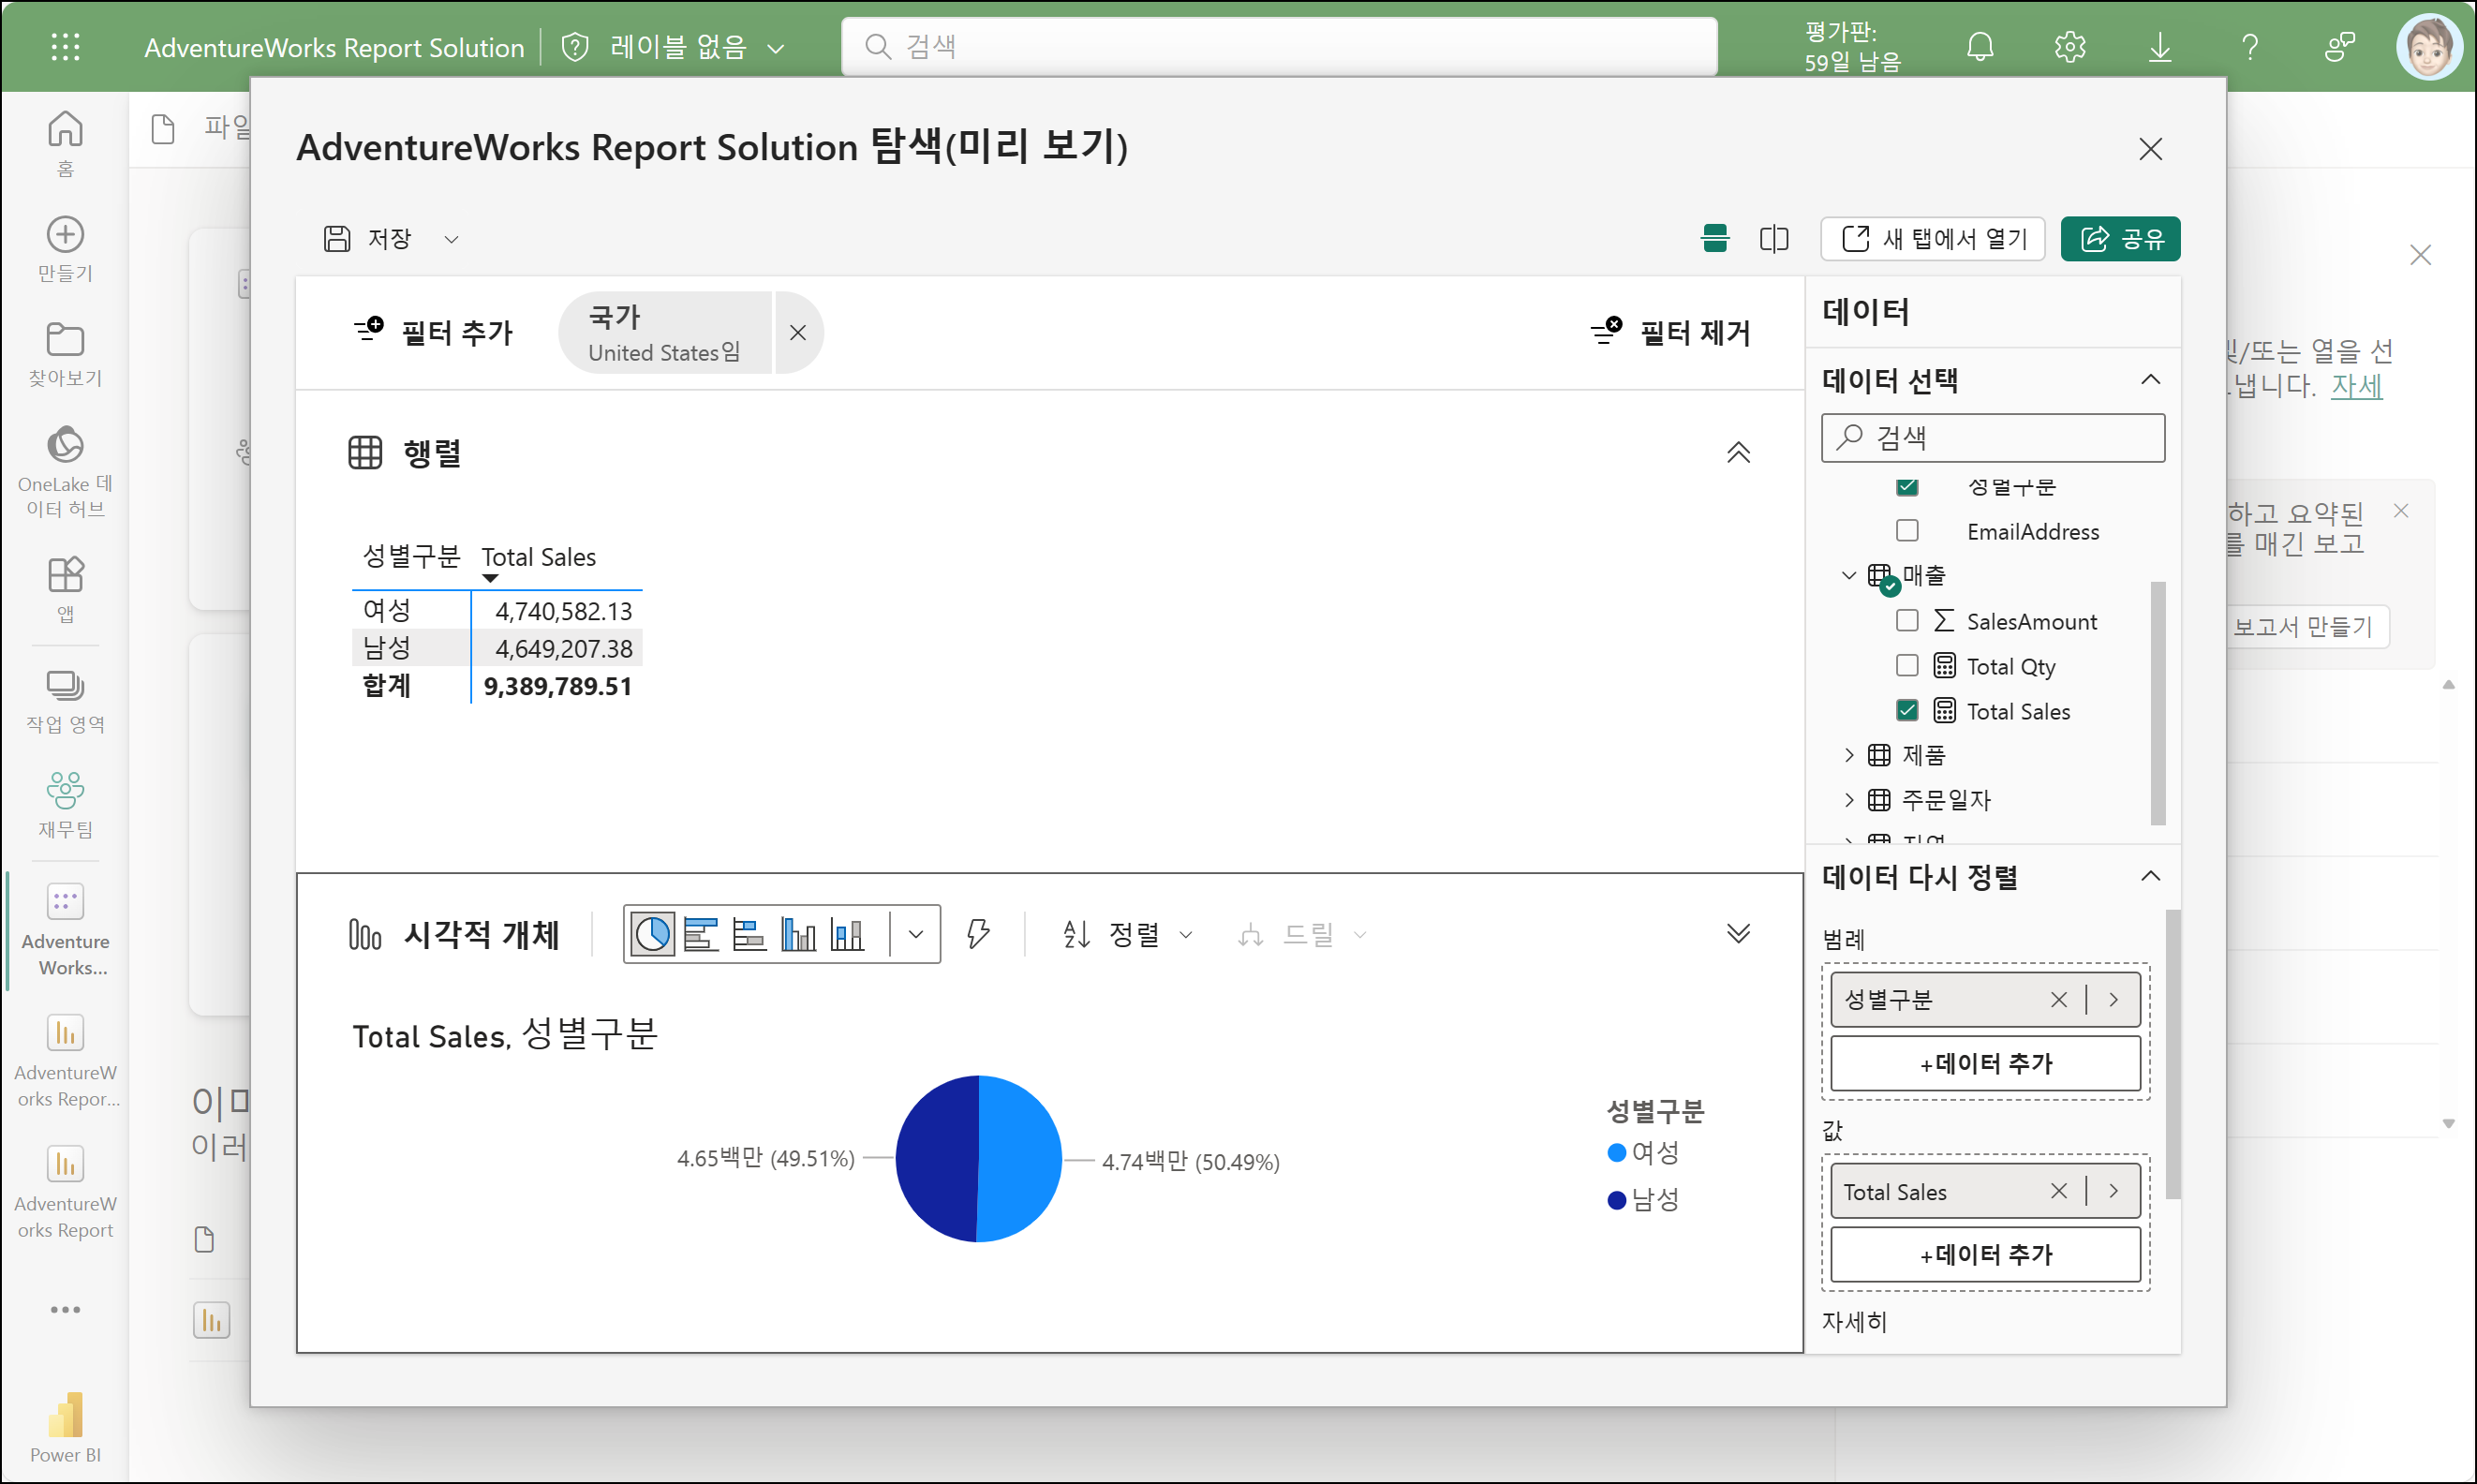
Task: Collapse the 행렬 matrix section
Action: click(x=1738, y=453)
